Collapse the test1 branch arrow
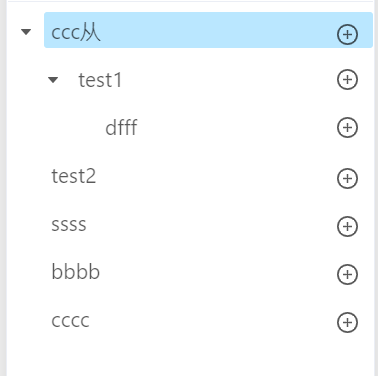Viewport: 378px width, 376px height. (53, 80)
